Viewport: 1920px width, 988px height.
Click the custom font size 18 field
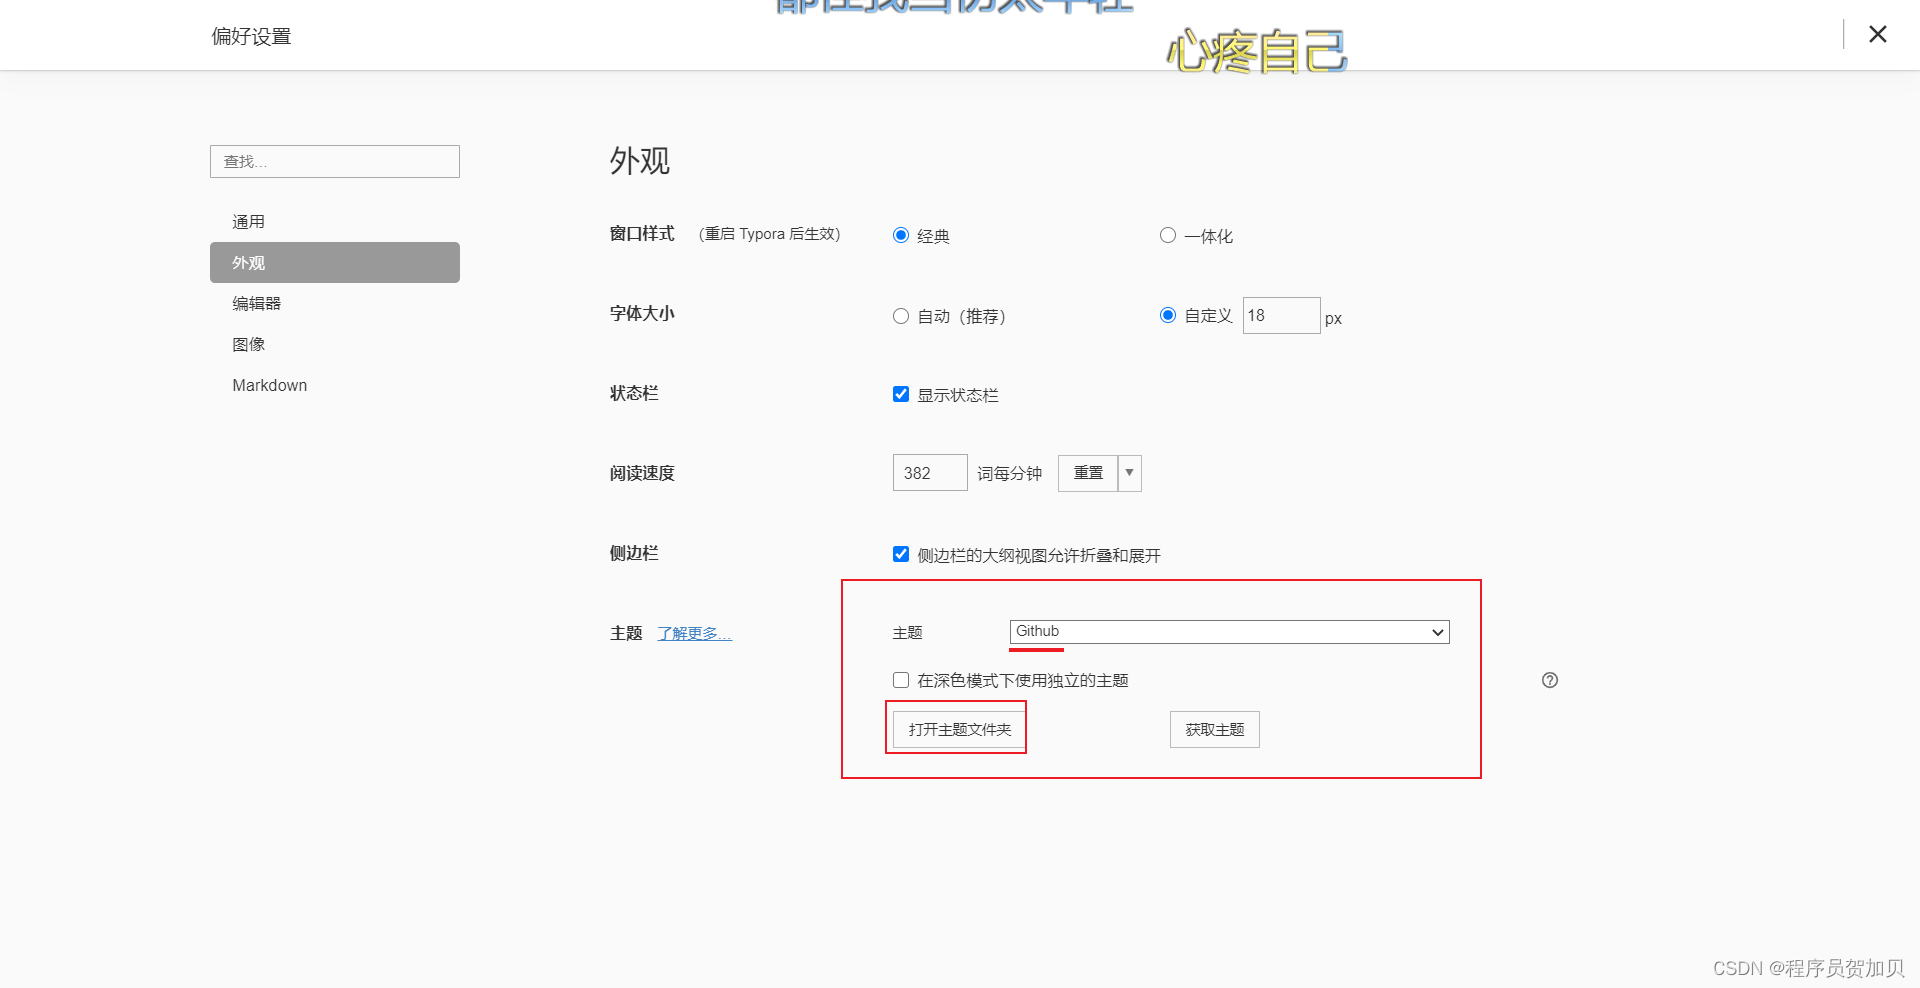(x=1281, y=316)
